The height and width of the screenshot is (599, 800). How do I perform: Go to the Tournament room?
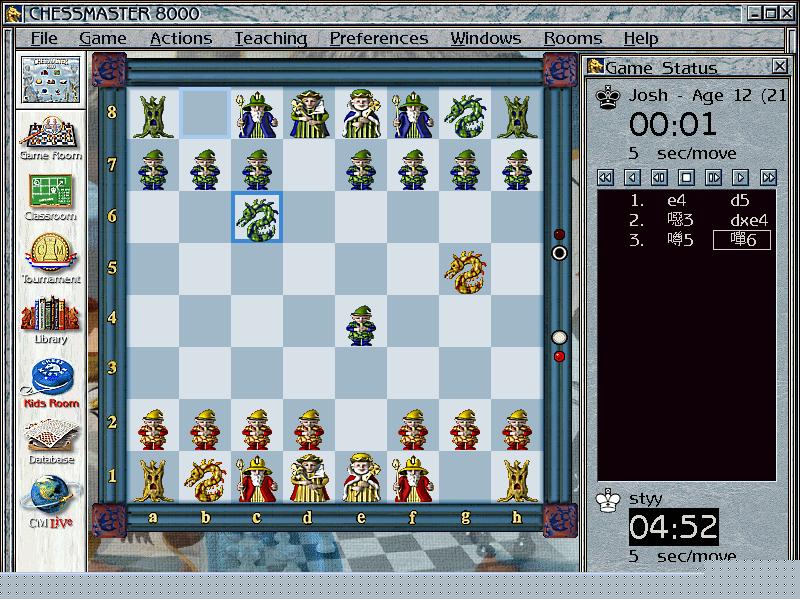pos(50,259)
